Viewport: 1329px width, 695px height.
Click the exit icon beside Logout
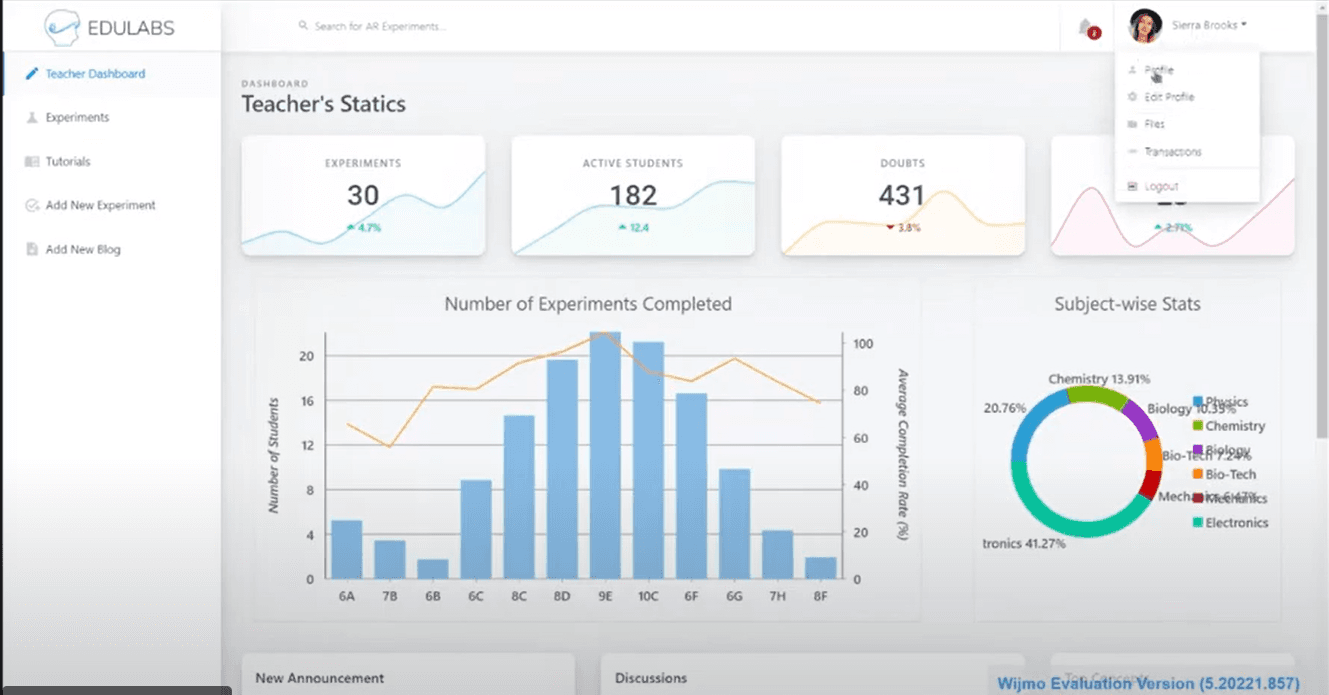[x=1132, y=187]
